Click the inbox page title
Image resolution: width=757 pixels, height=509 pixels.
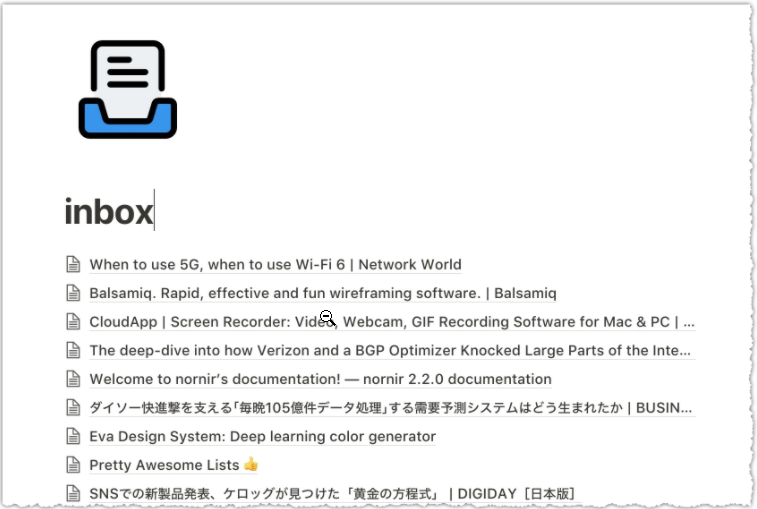109,212
